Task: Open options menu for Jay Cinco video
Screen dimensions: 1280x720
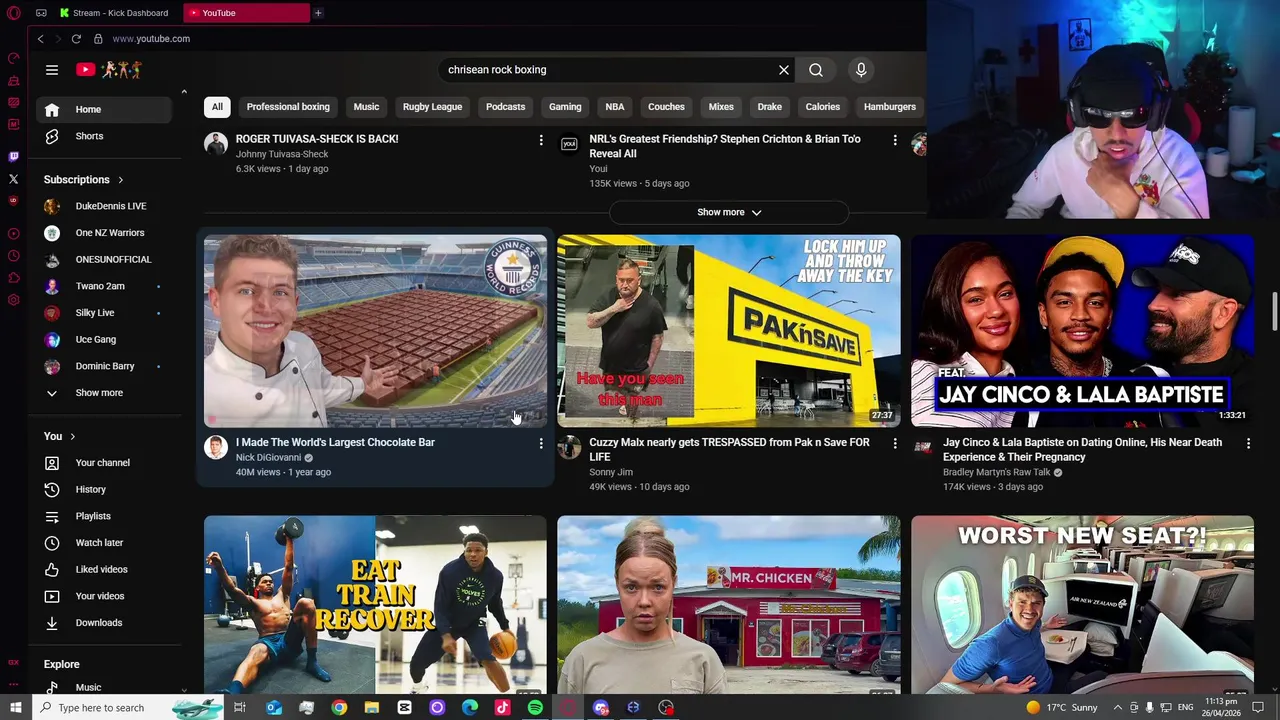Action: pos(1248,443)
